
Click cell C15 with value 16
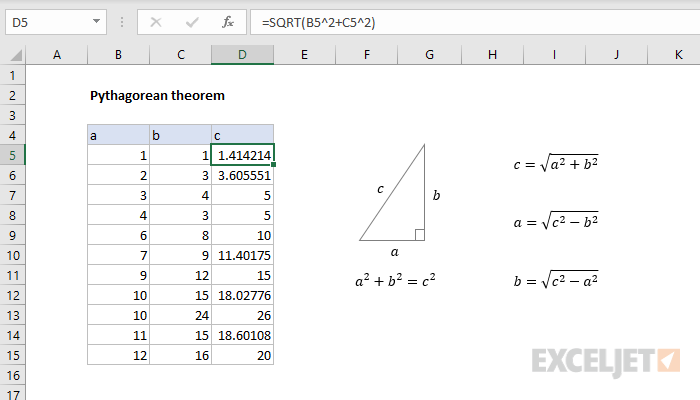tap(180, 355)
